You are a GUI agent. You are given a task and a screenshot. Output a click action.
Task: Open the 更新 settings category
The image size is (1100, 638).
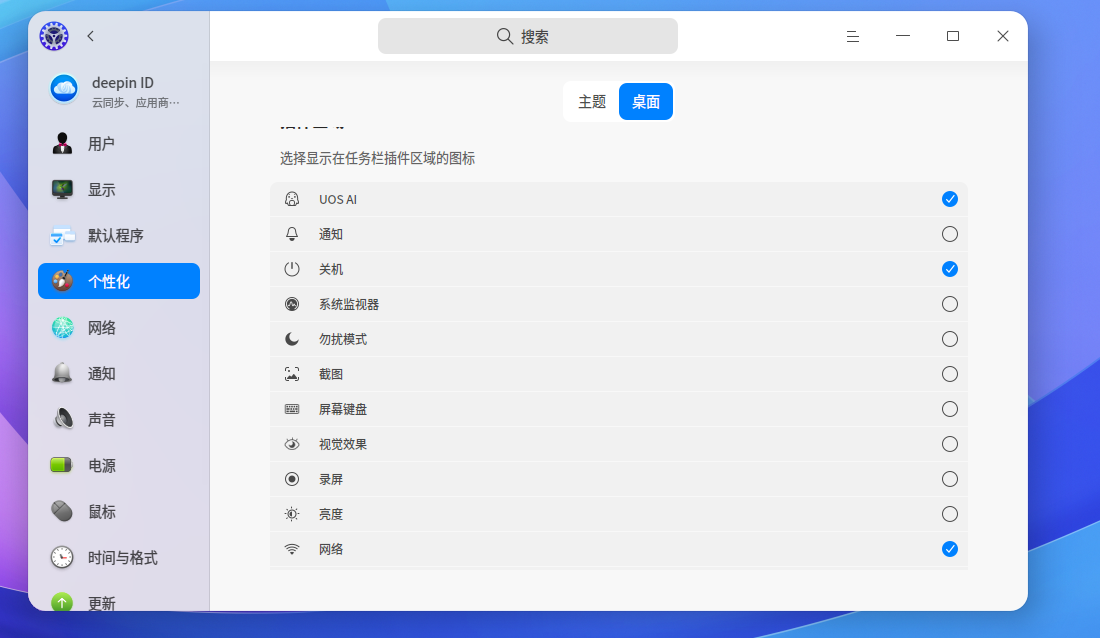click(x=119, y=602)
